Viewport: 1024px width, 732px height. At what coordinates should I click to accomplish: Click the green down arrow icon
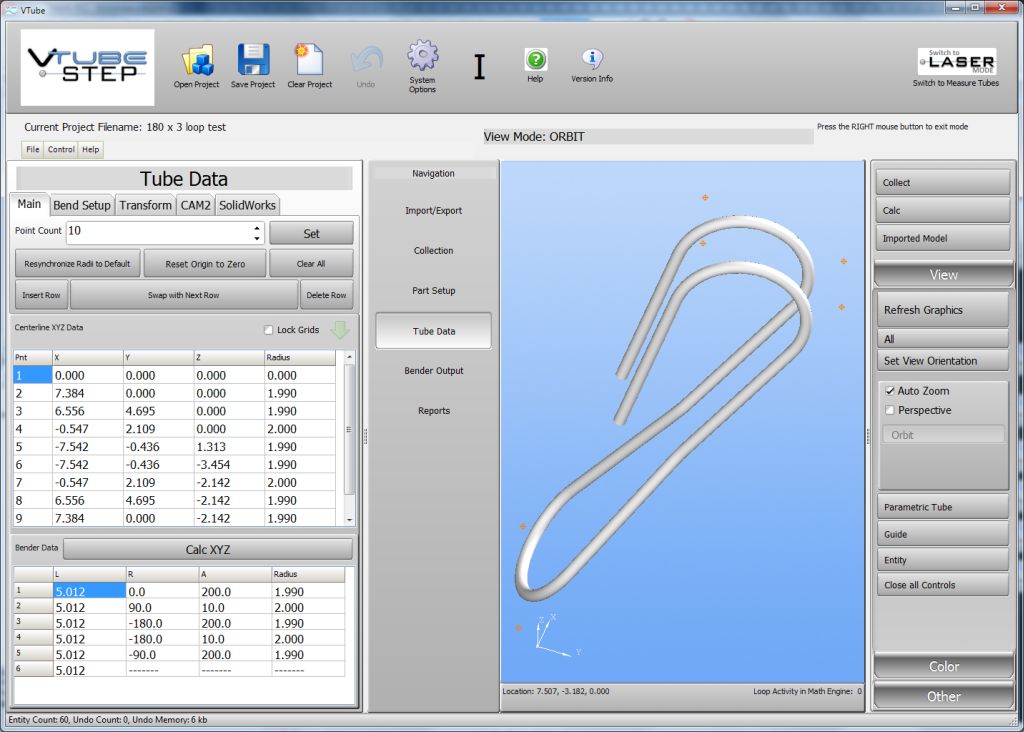[340, 330]
